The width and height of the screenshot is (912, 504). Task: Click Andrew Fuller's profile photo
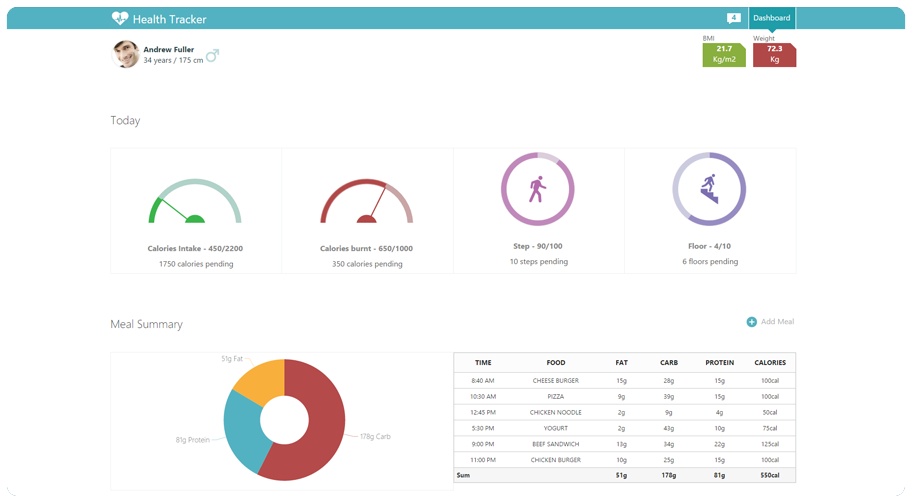125,54
